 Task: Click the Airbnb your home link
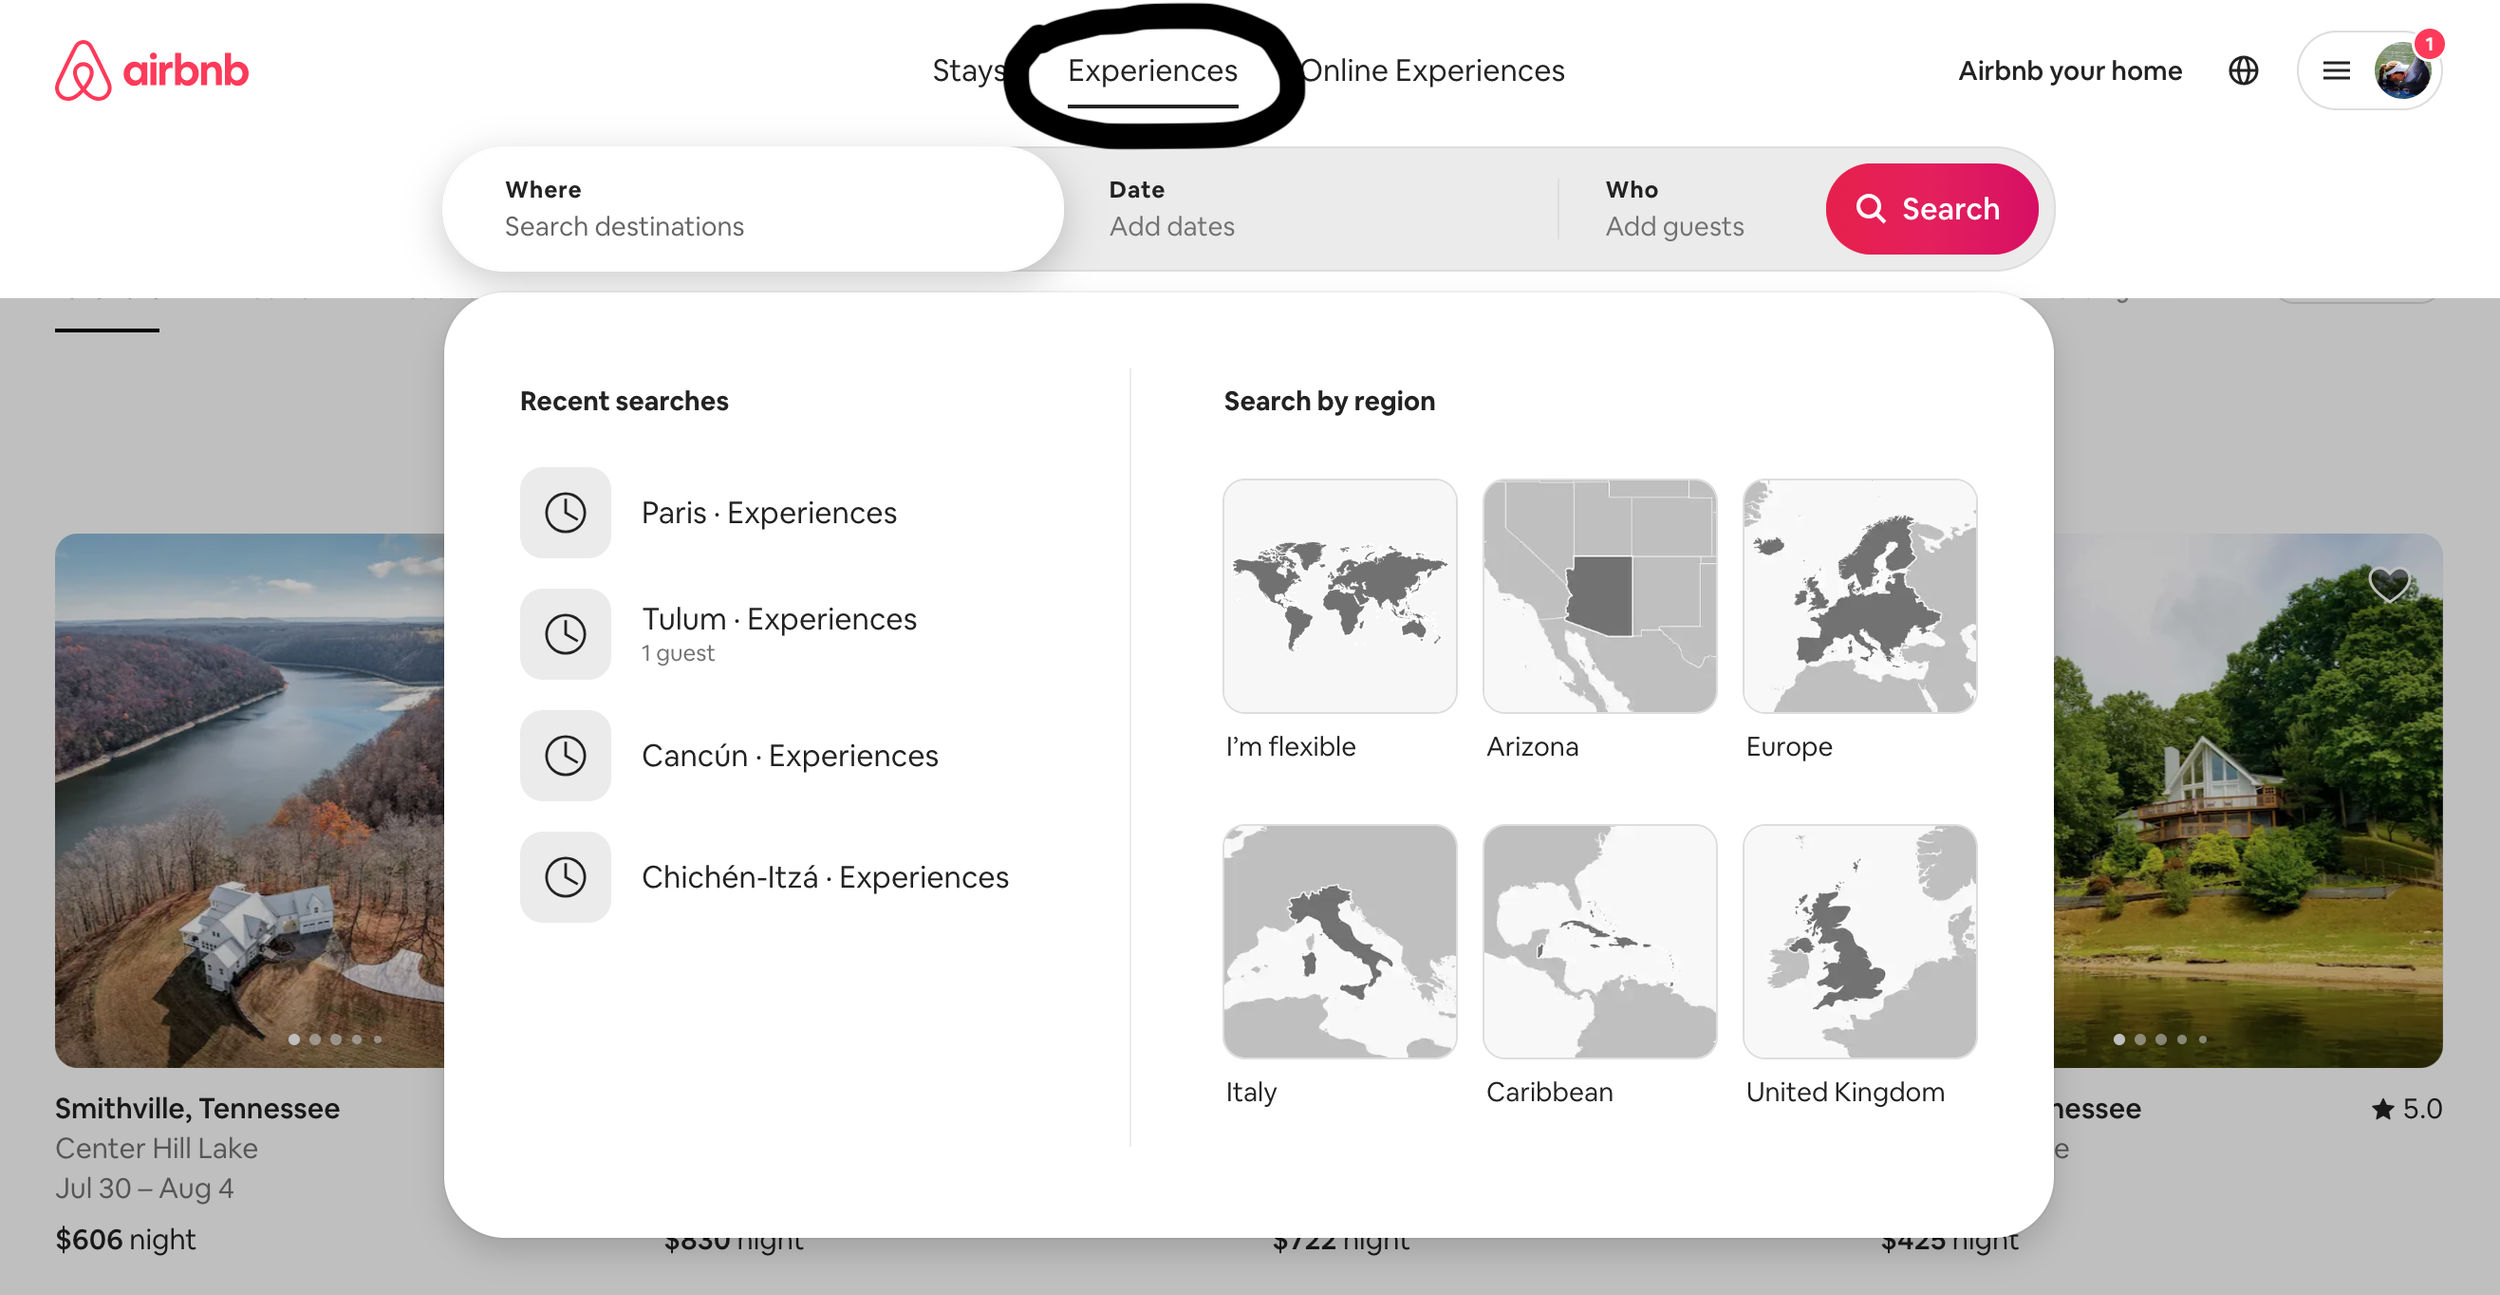2070,70
